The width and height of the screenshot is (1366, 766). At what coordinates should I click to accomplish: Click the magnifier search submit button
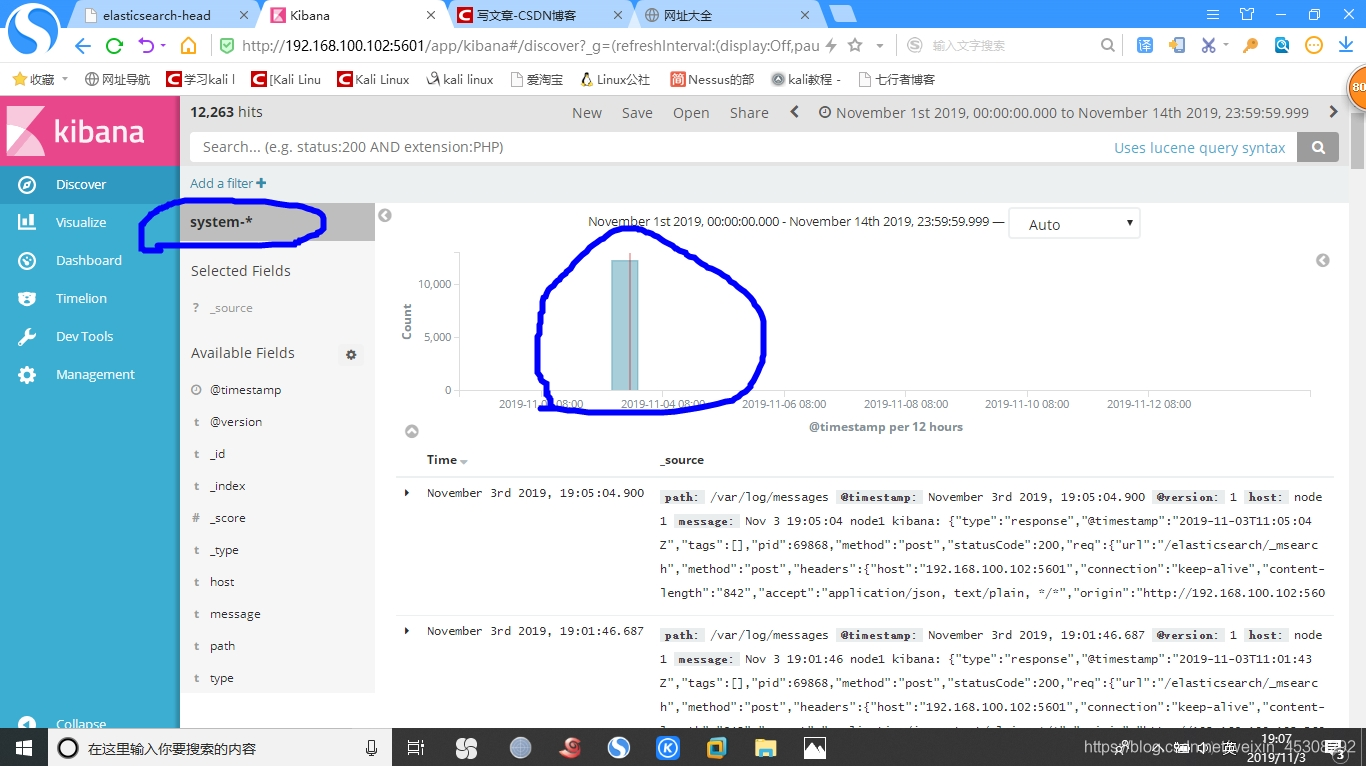(1318, 147)
